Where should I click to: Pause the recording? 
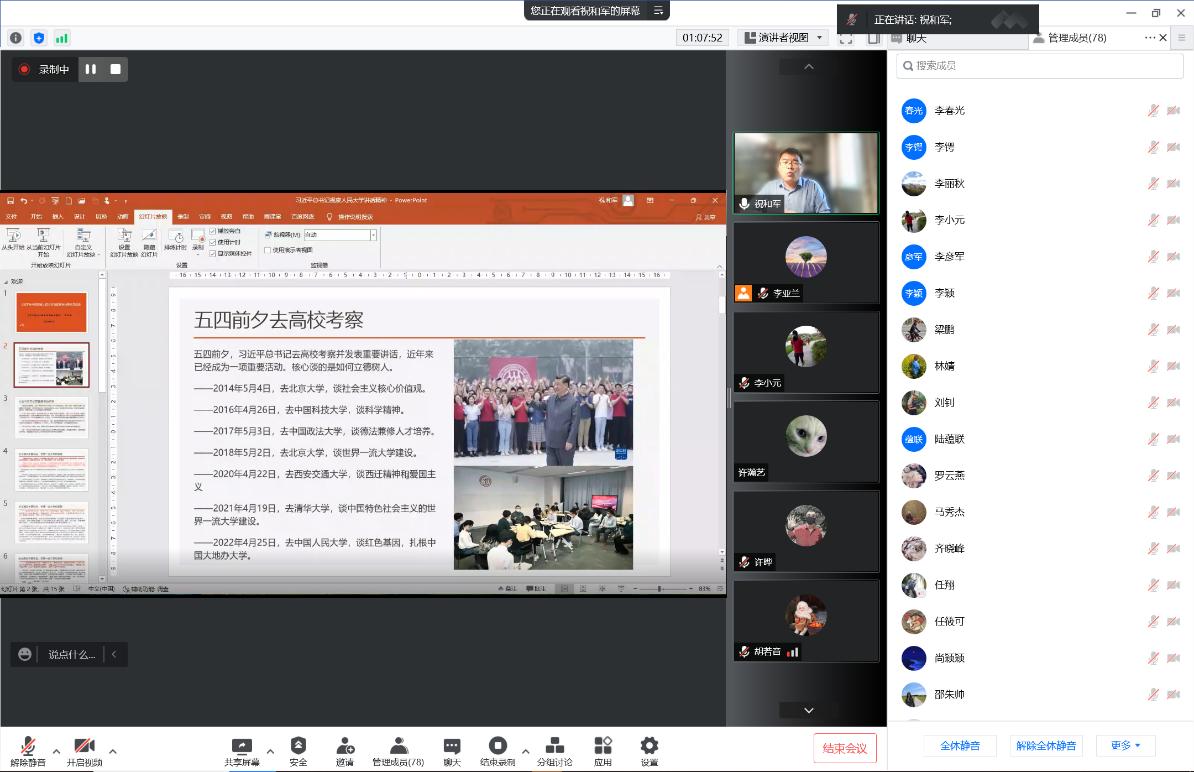(91, 69)
